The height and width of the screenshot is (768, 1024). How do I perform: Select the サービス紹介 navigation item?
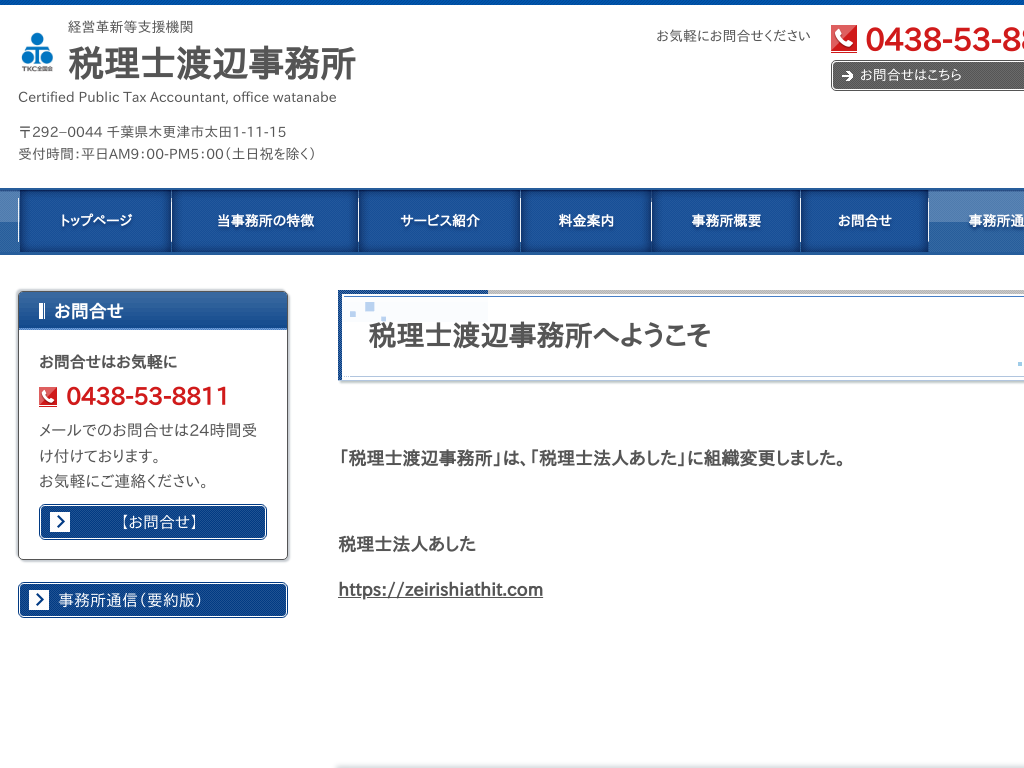pos(440,221)
